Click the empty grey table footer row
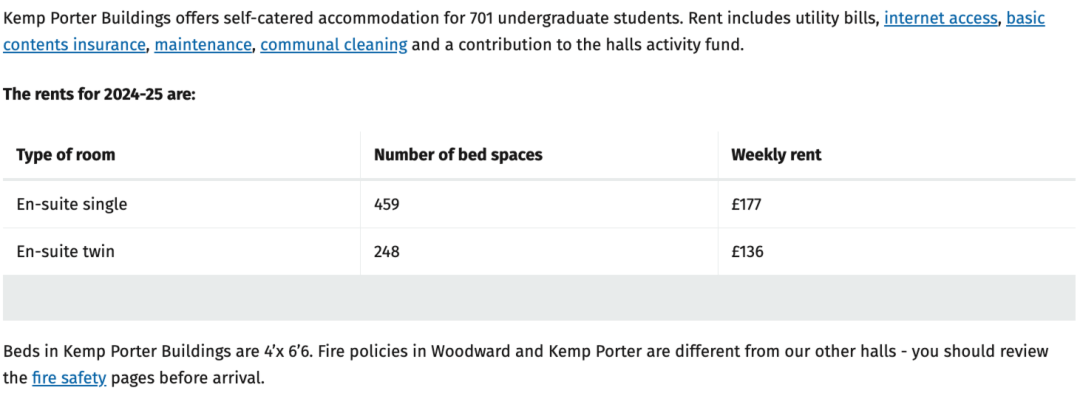This screenshot has width=1080, height=396. pos(539,298)
